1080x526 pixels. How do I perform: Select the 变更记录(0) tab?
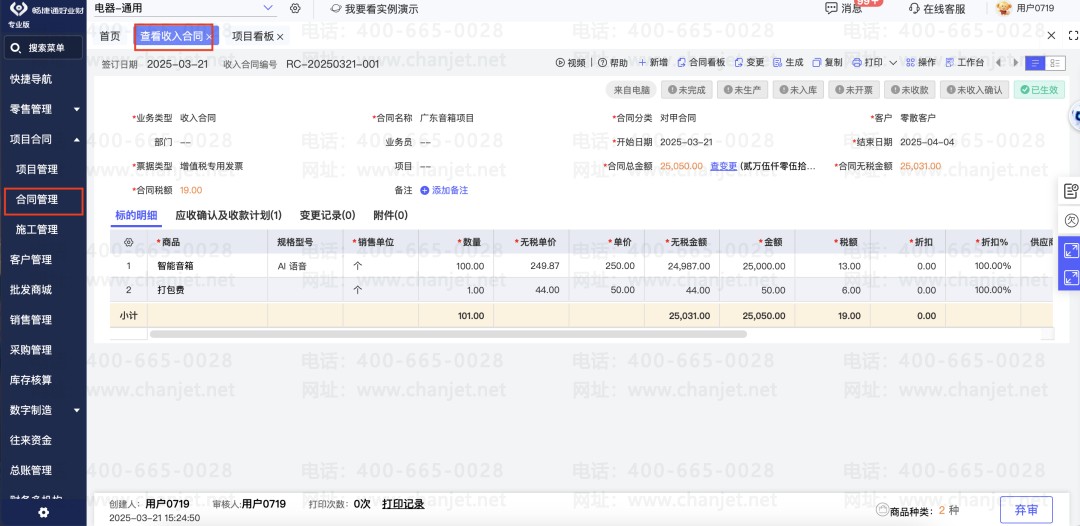(328, 215)
